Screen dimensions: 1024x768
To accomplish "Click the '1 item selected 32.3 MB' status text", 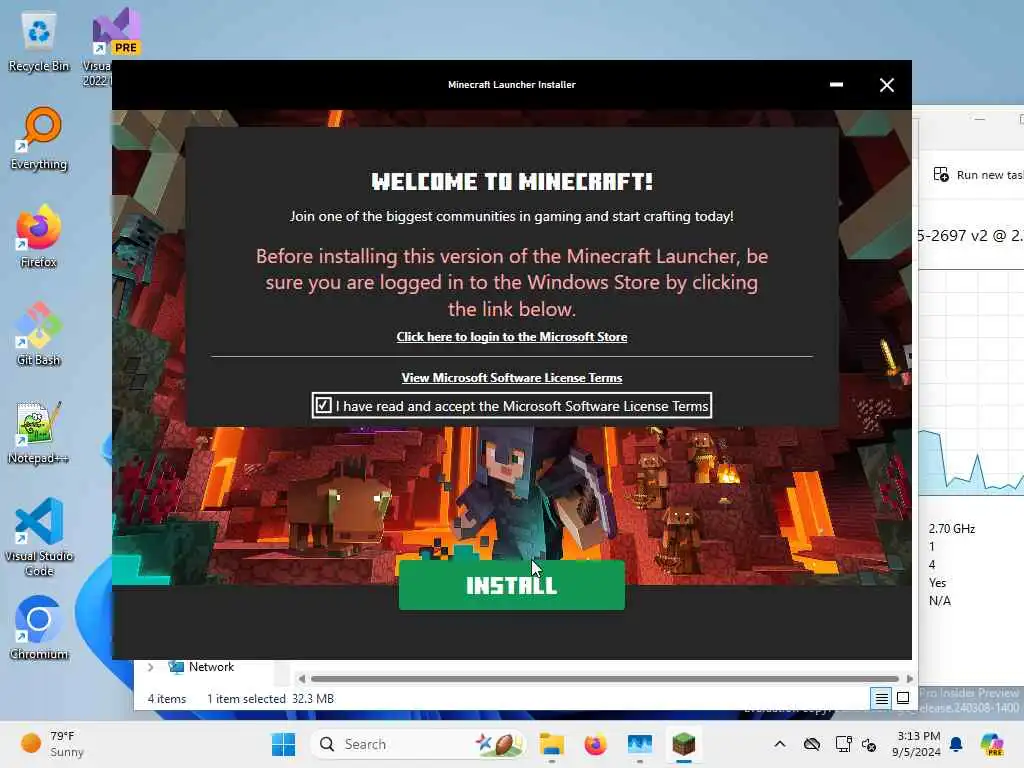I will tap(270, 699).
